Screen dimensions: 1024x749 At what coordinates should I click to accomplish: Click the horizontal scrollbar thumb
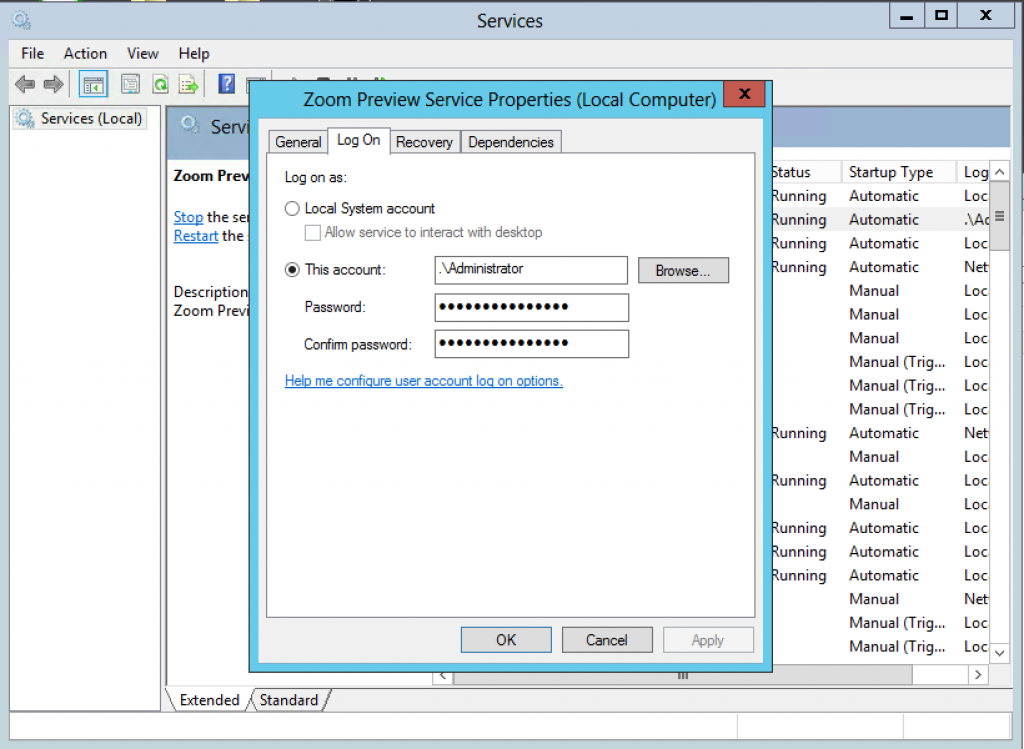pyautogui.click(x=682, y=675)
